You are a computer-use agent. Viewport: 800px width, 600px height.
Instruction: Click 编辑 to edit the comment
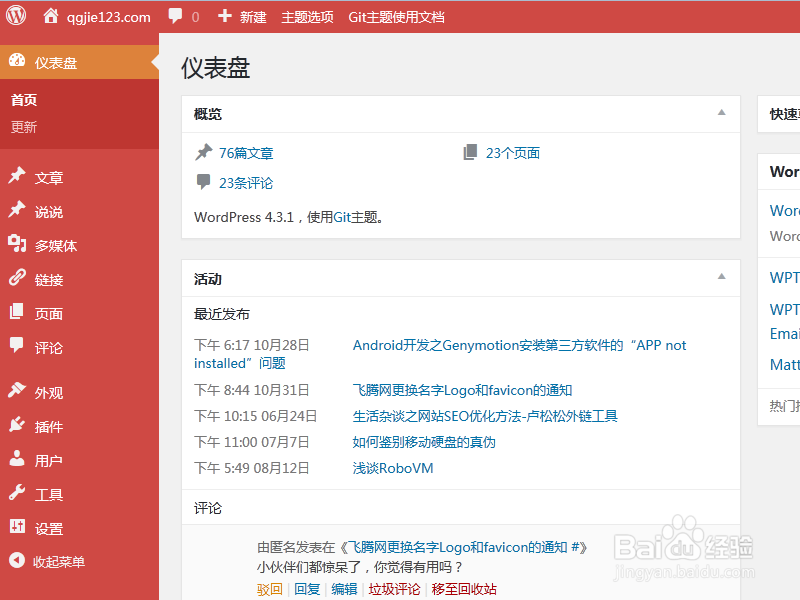tap(344, 589)
